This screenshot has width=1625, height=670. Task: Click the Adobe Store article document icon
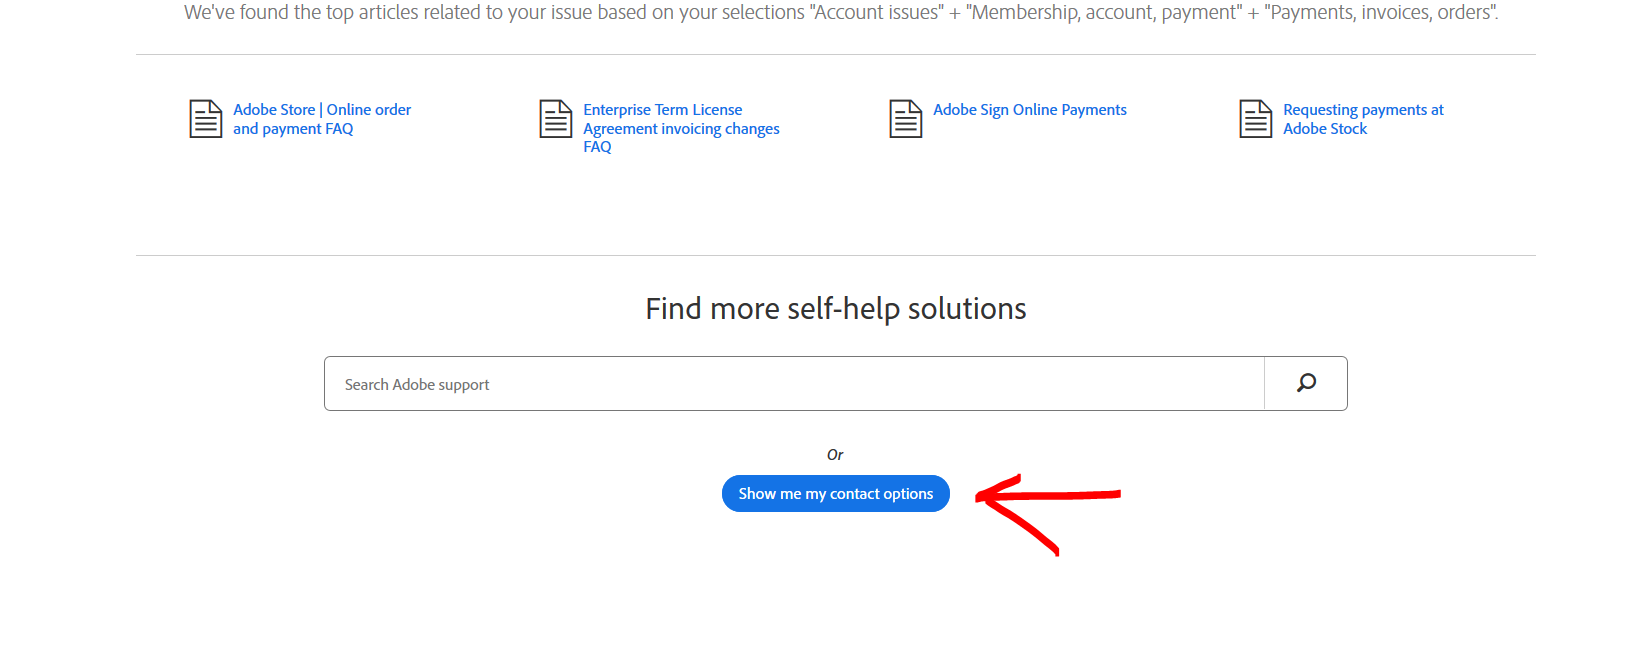pyautogui.click(x=205, y=118)
